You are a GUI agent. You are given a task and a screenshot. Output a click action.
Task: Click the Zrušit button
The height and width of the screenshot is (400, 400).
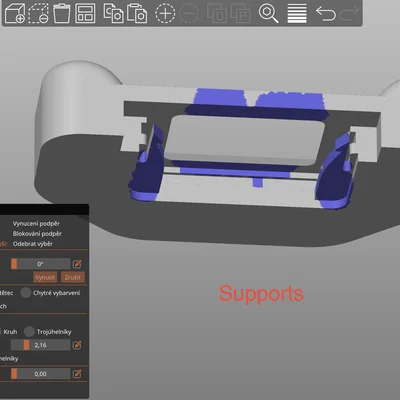pos(73,277)
